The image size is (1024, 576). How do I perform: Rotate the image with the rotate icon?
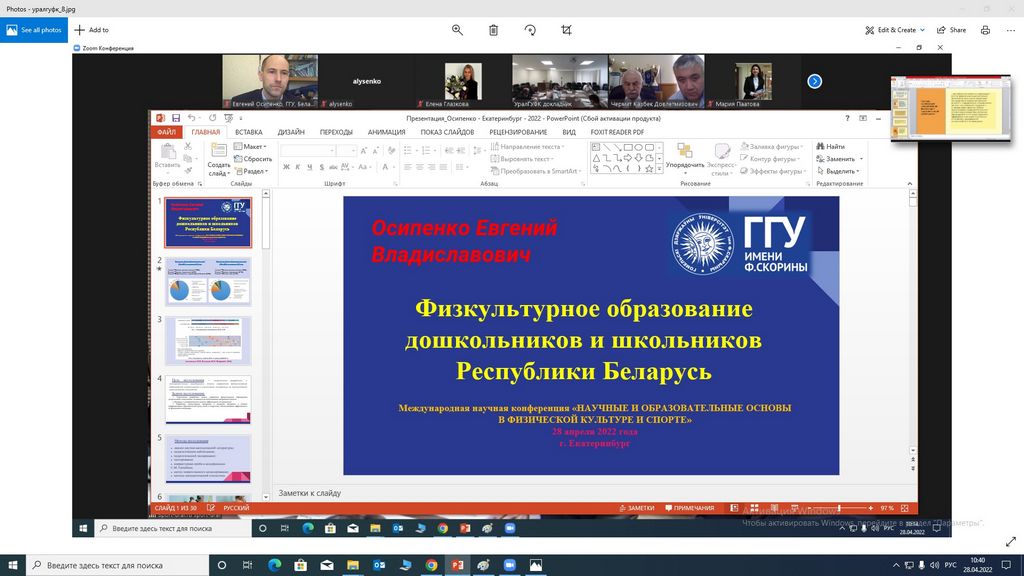(x=530, y=30)
